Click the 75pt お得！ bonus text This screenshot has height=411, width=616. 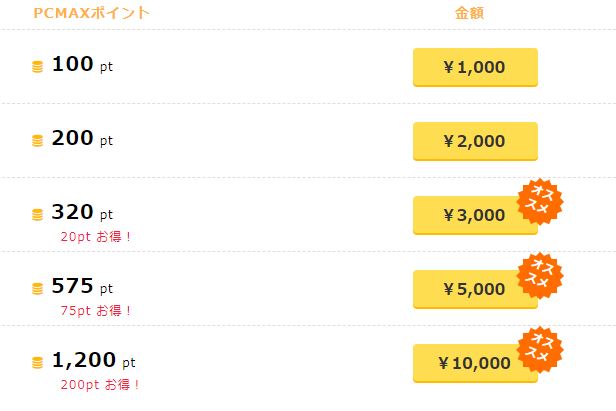coord(96,310)
